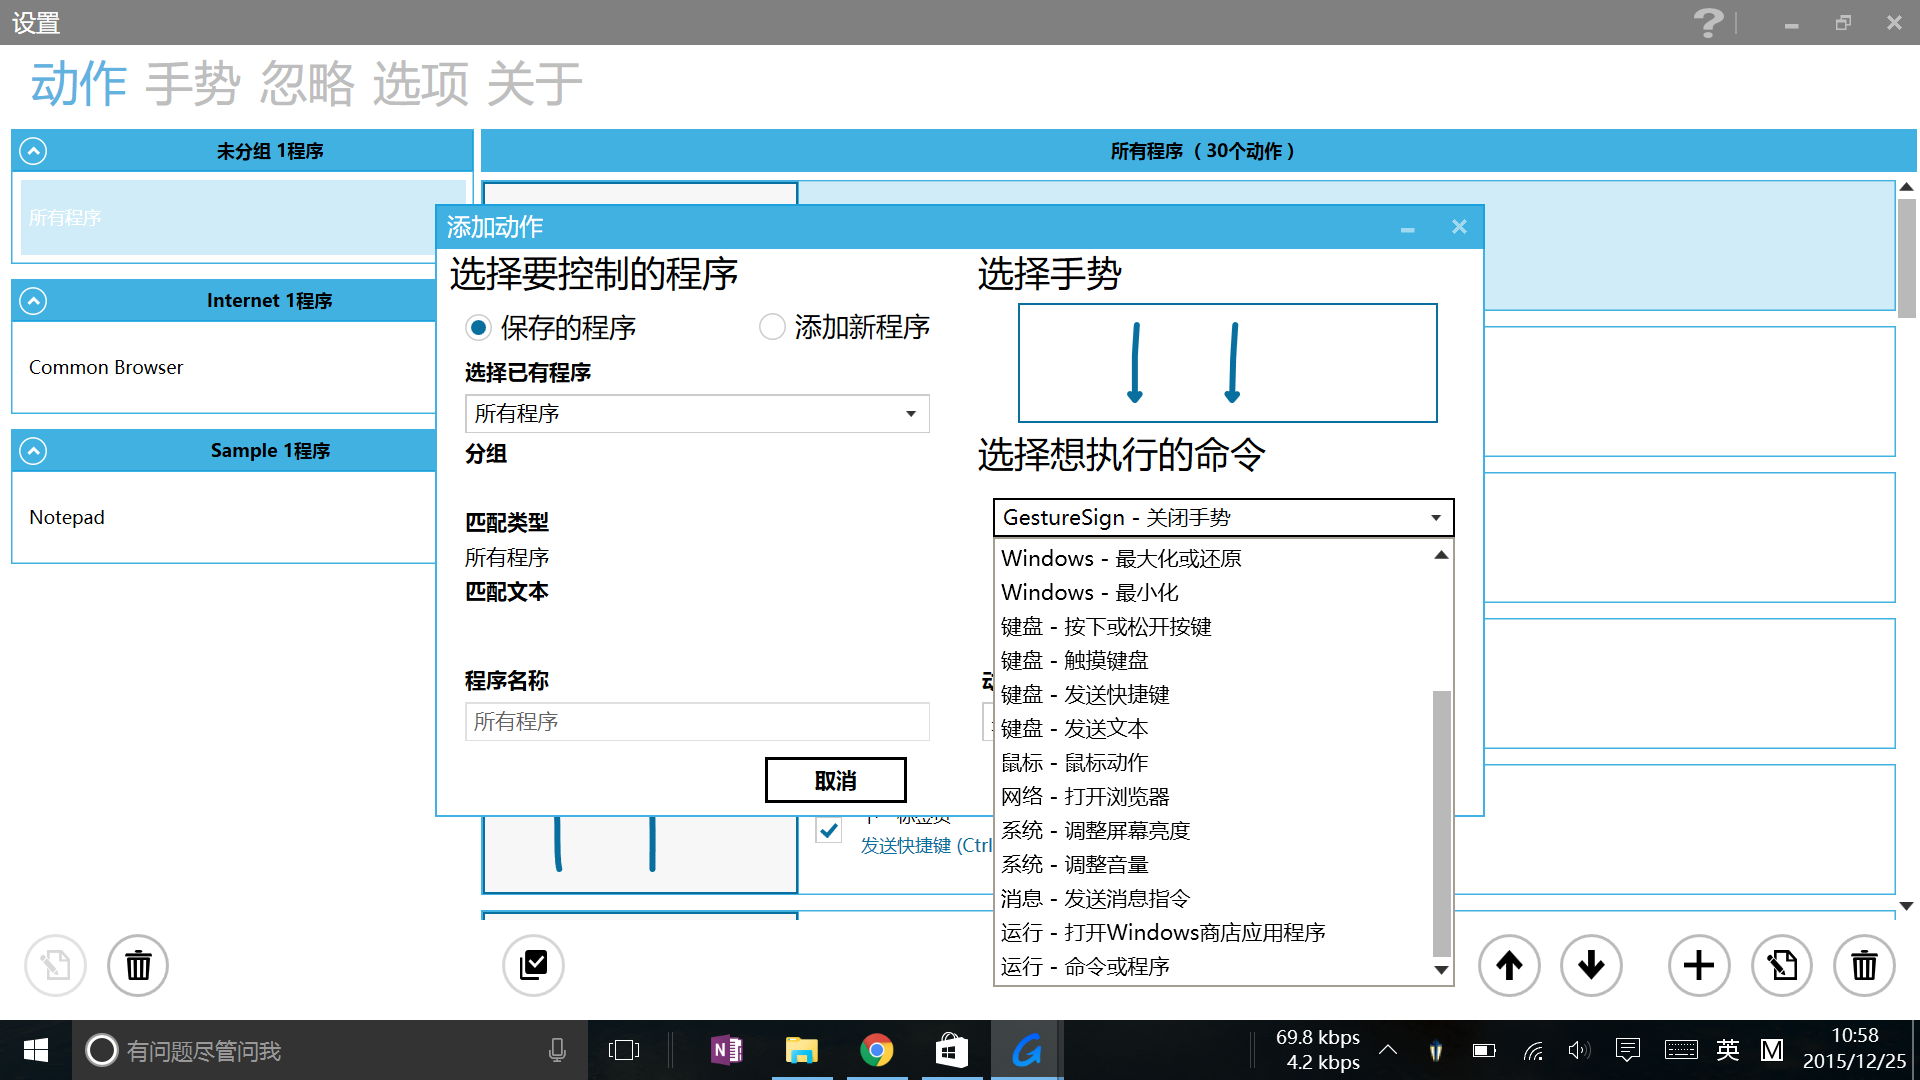1920x1080 pixels.
Task: Click the edit action icon button
Action: [1782, 965]
